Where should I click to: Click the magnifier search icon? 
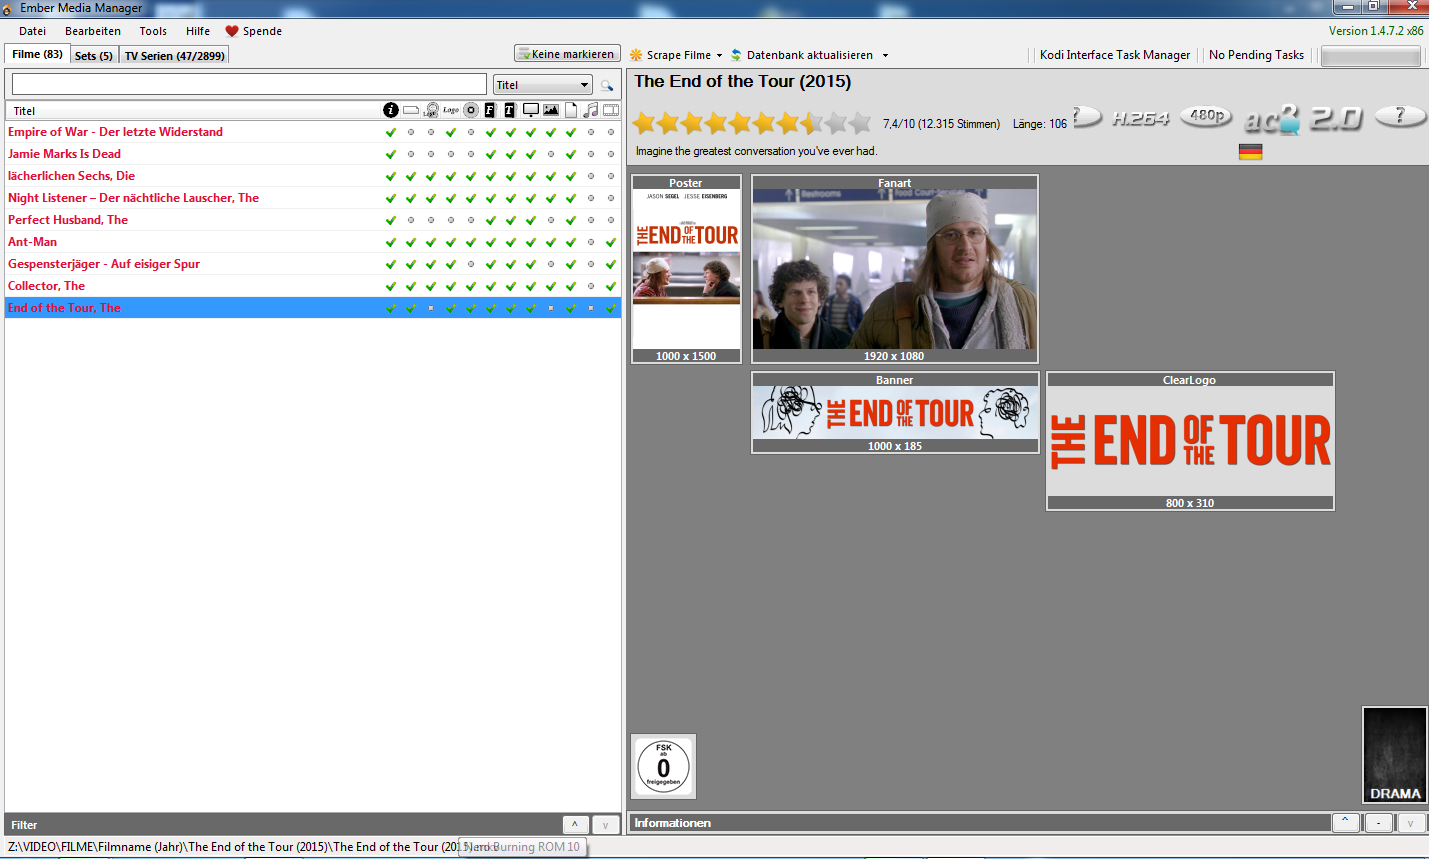607,85
